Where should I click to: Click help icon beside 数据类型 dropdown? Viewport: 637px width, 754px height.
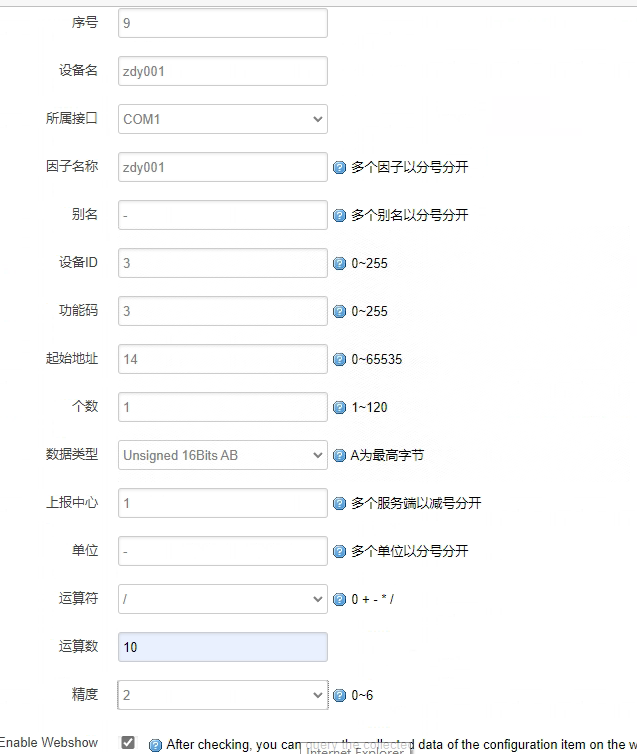340,456
